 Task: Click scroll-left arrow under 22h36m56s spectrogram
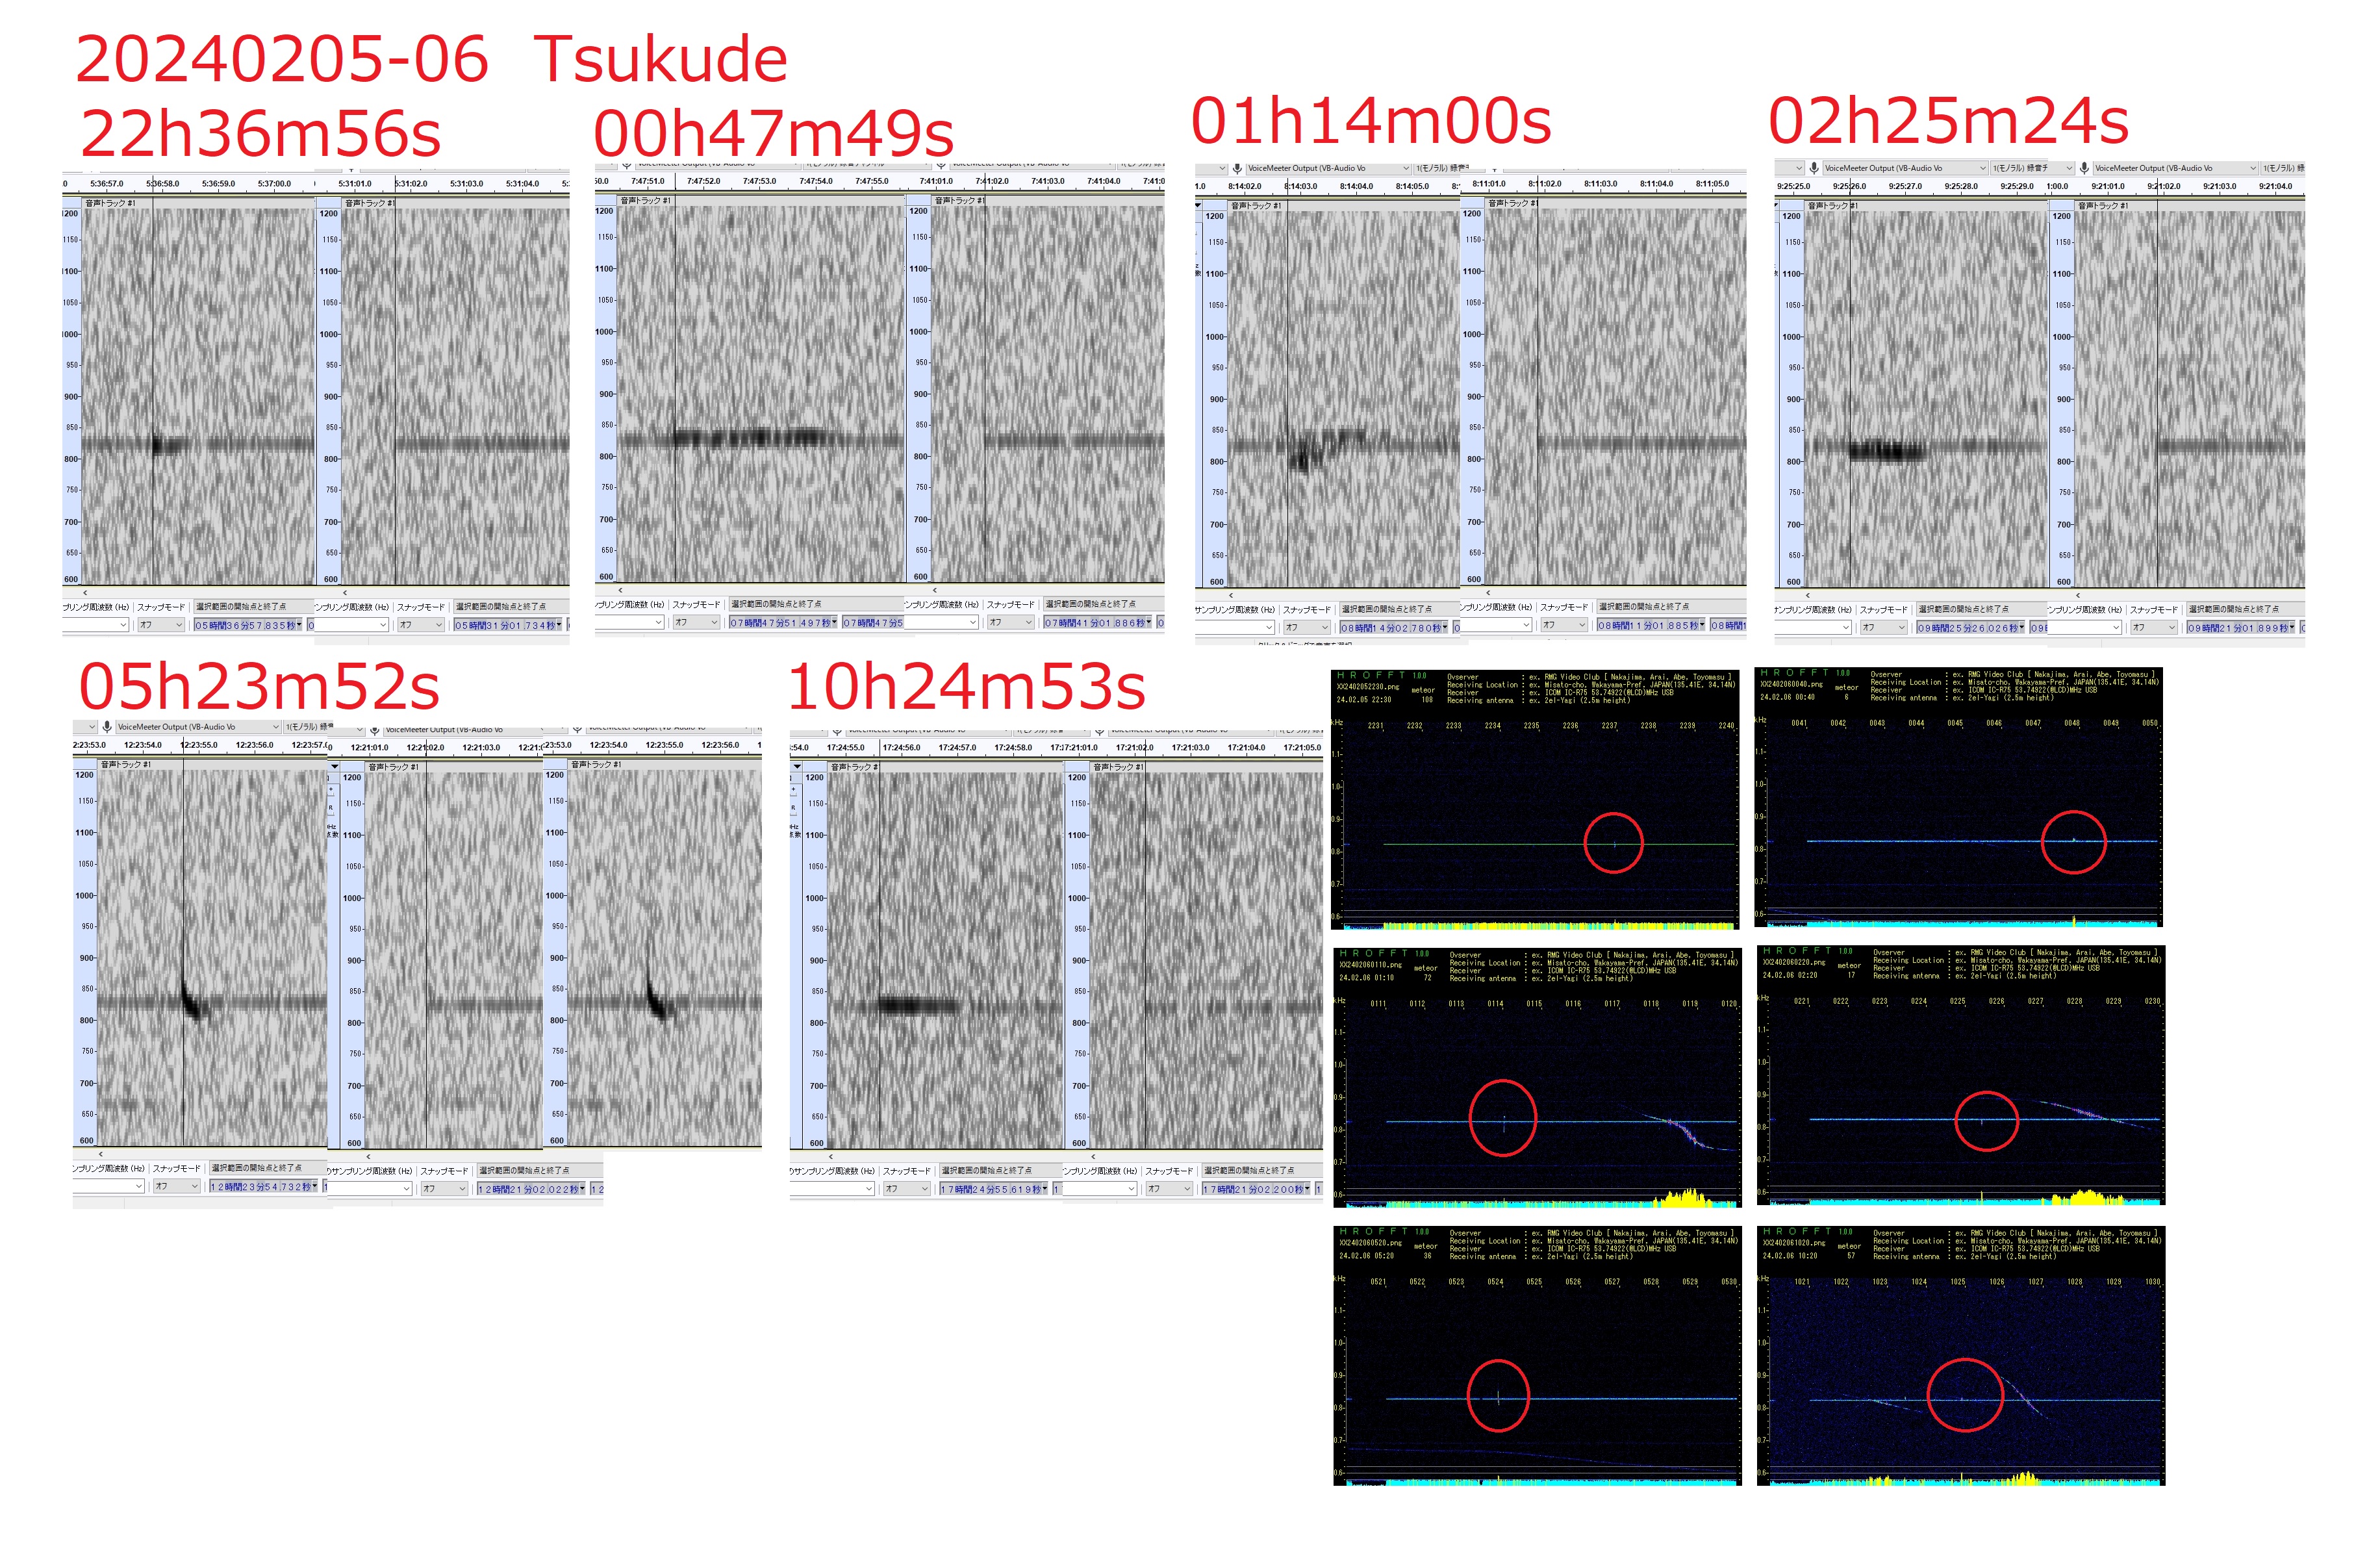pos(85,593)
